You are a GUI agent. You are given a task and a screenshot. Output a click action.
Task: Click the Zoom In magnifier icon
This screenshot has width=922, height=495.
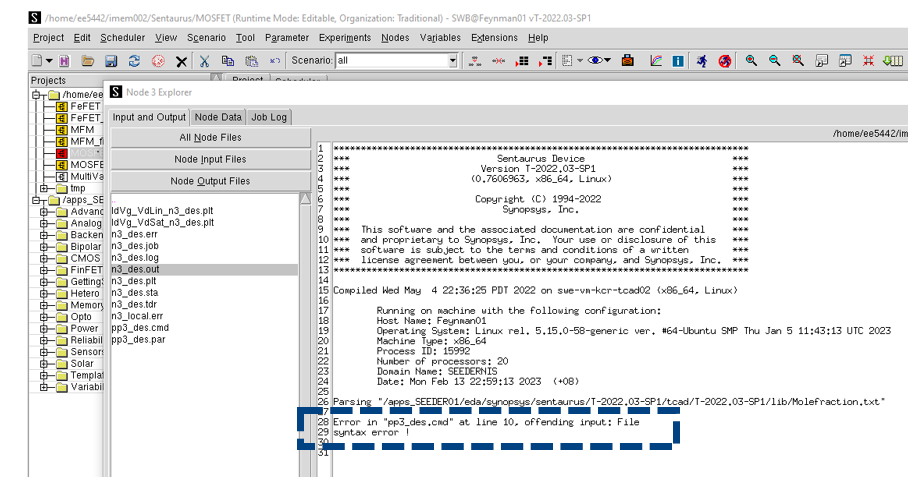(752, 61)
